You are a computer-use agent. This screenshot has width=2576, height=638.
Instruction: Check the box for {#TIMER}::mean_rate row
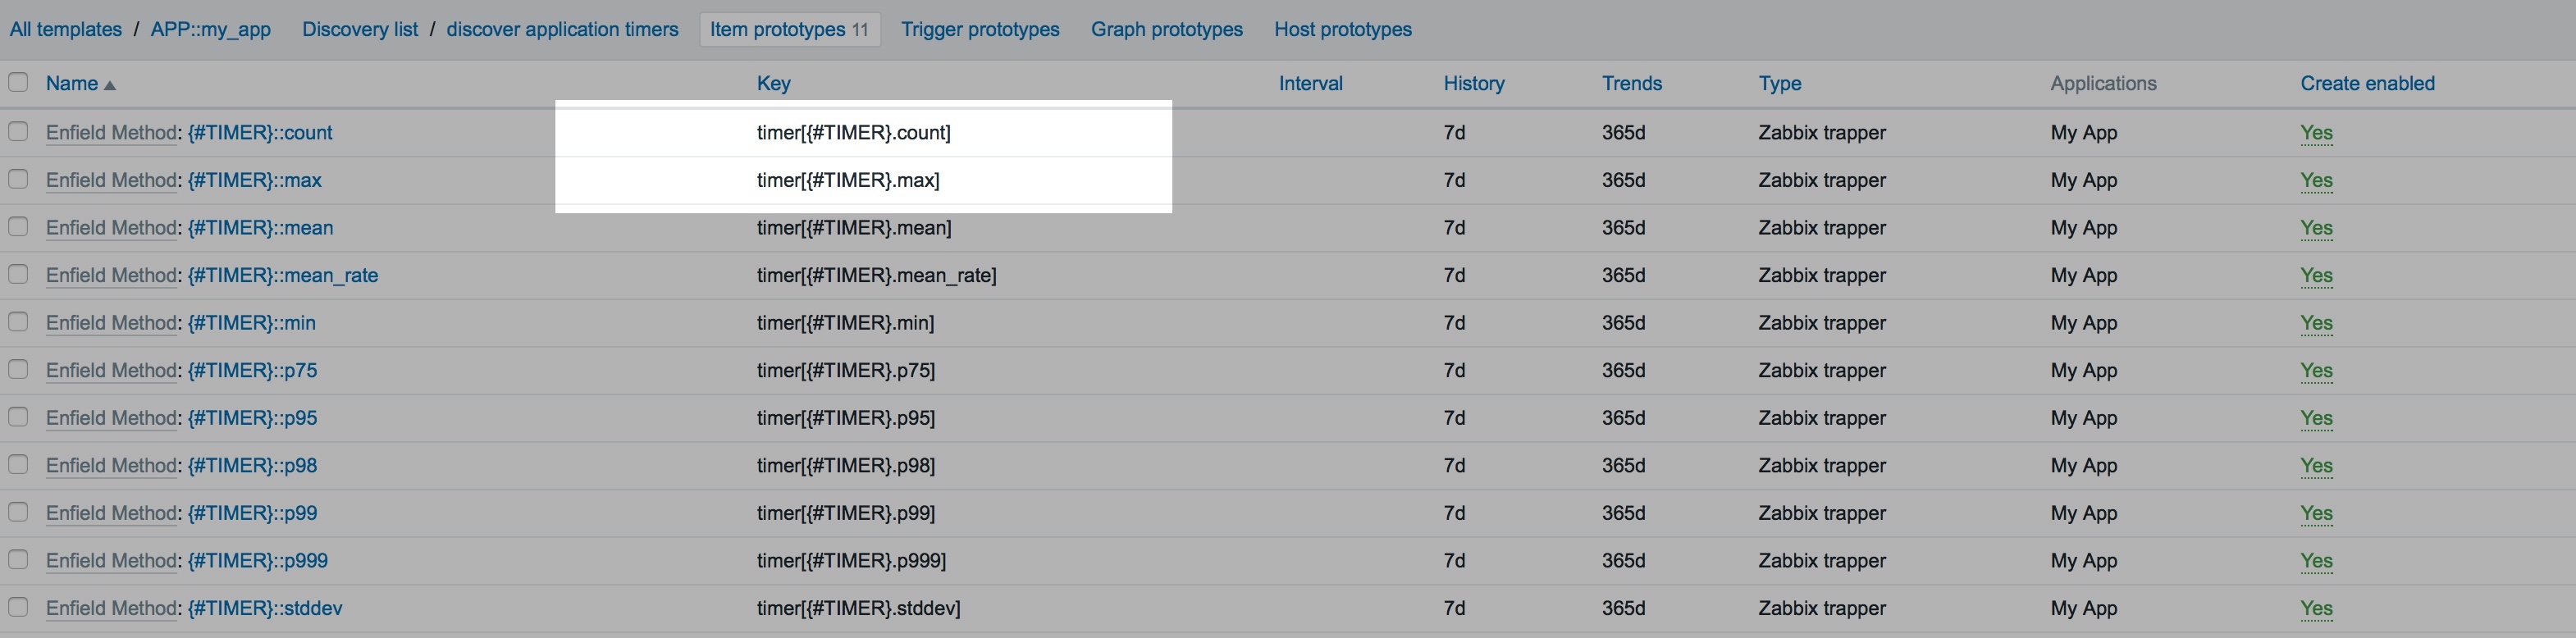[18, 274]
